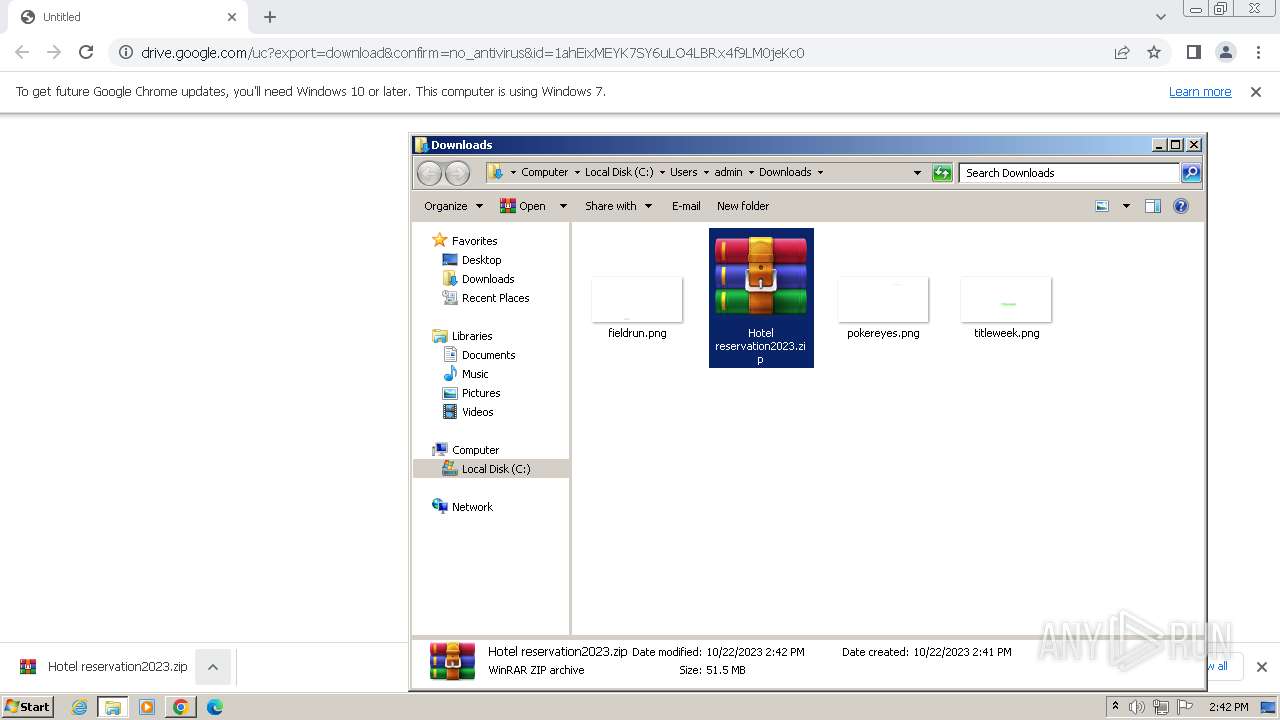Create a New folder

(x=743, y=206)
